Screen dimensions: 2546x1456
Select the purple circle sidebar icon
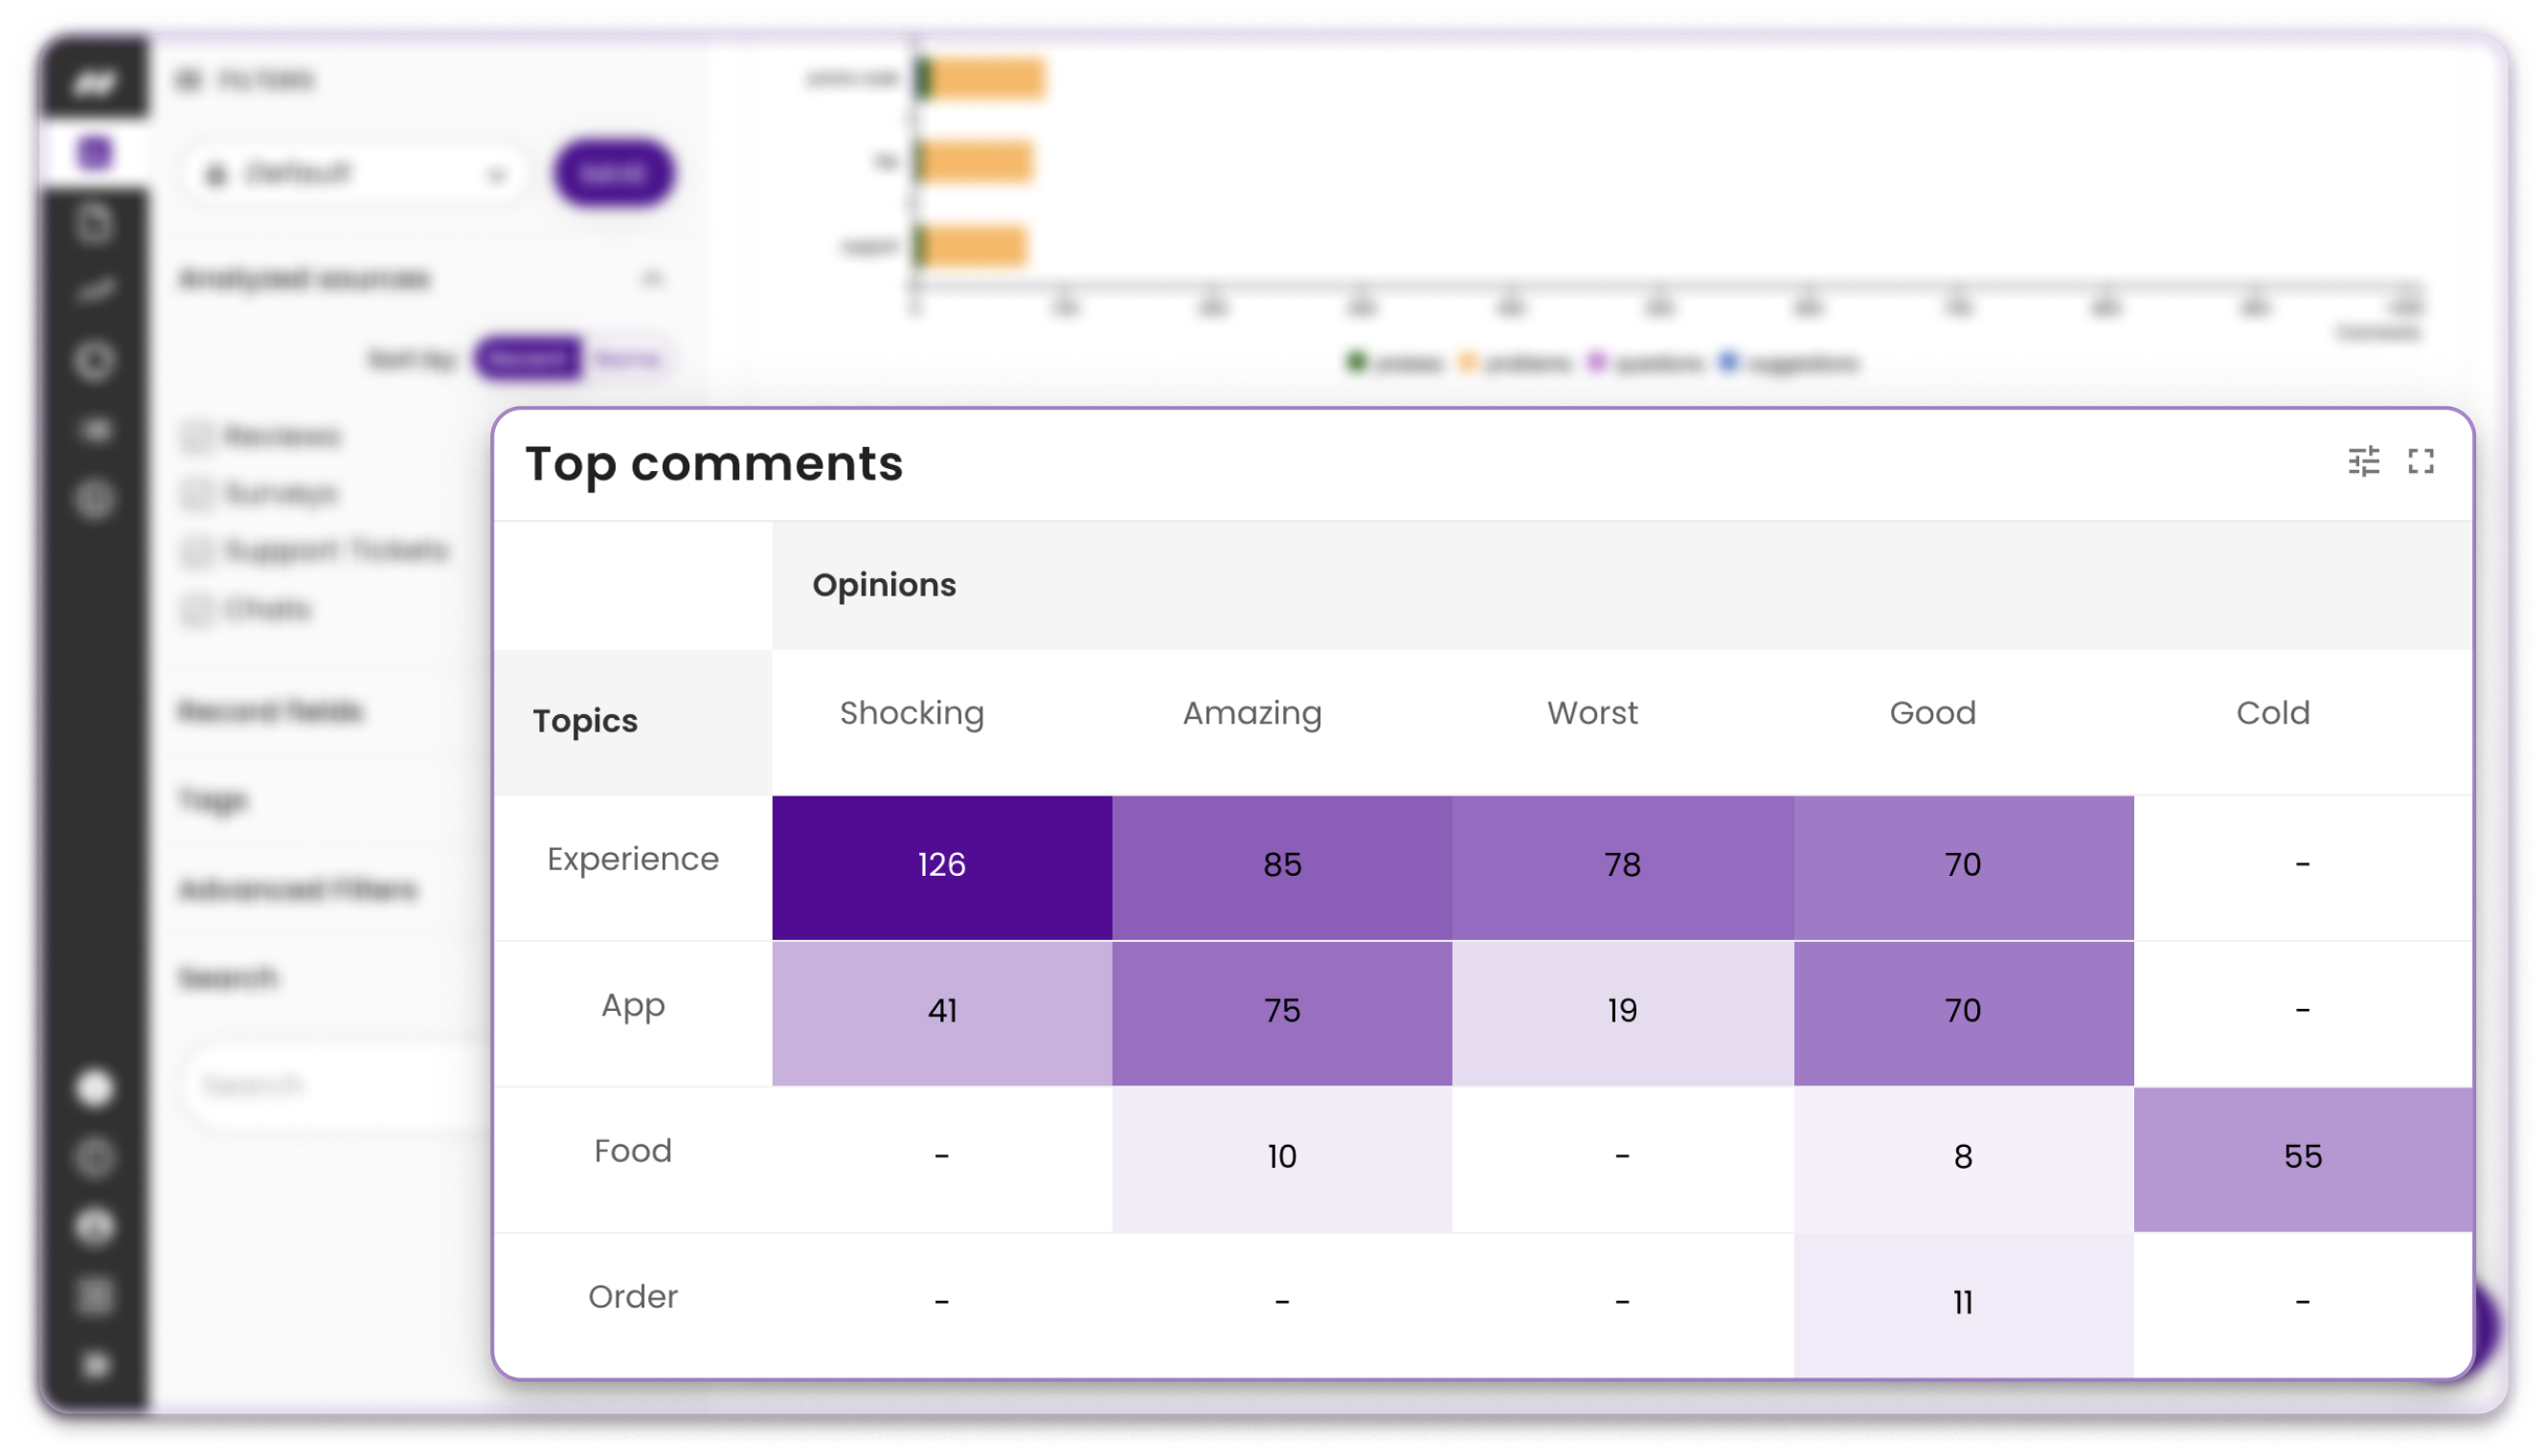pos(95,153)
